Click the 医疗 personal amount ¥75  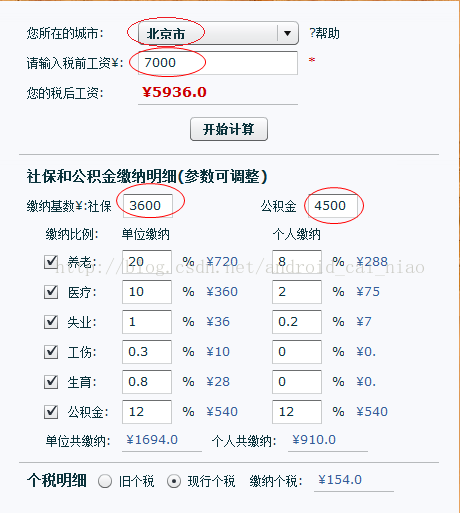(x=368, y=292)
